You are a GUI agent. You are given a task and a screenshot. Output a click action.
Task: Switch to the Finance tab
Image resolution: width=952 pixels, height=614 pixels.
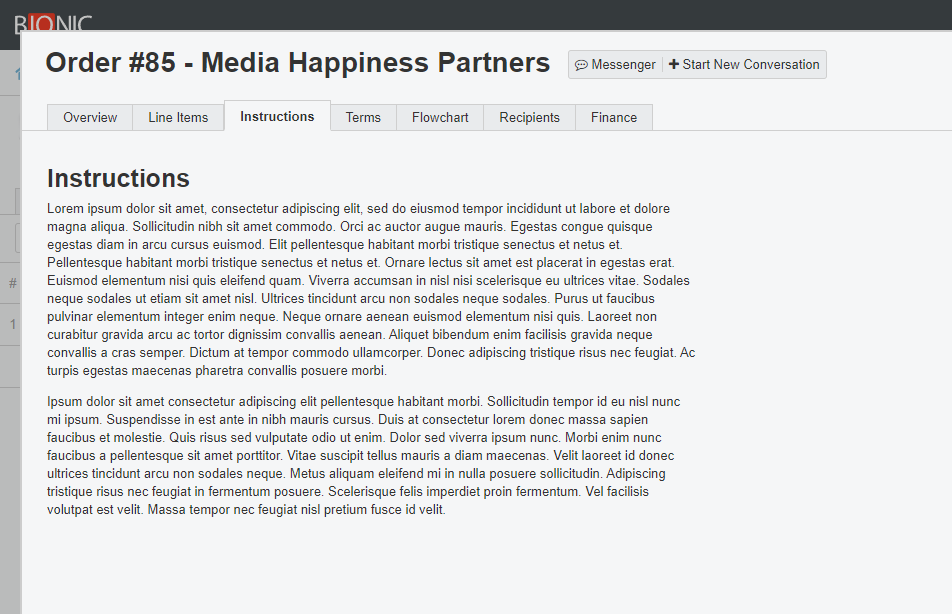point(614,117)
